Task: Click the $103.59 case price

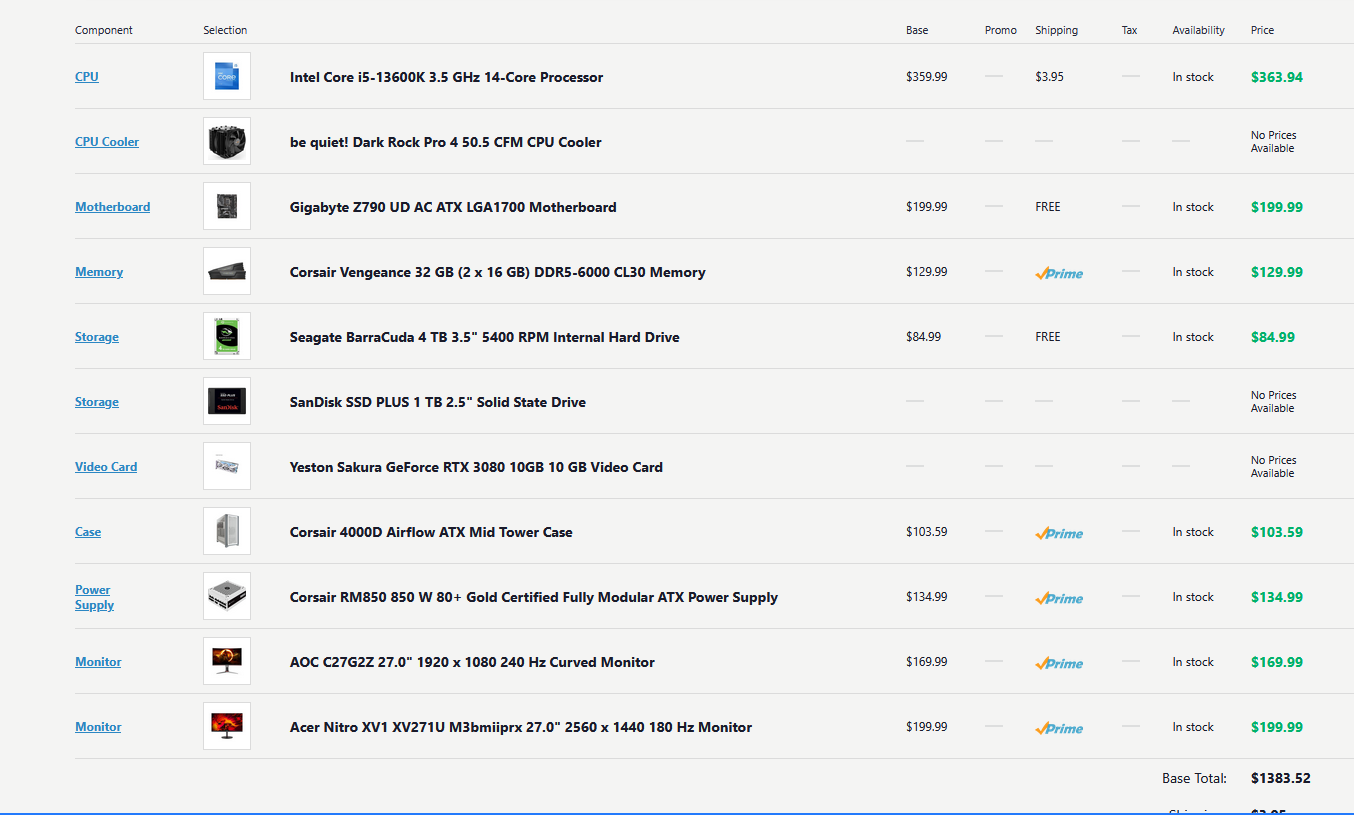Action: coord(1277,532)
